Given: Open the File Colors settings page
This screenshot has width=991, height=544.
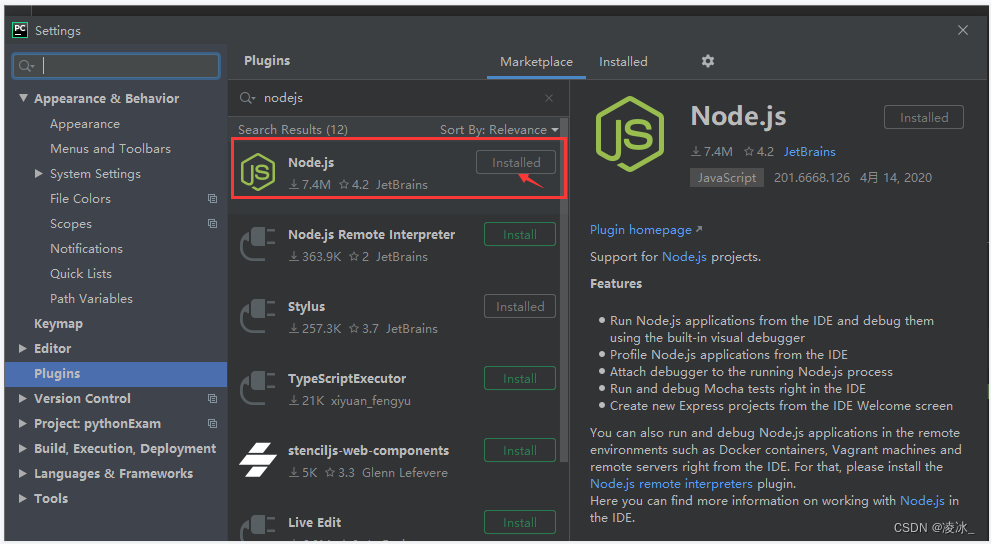Looking at the screenshot, I should (80, 198).
